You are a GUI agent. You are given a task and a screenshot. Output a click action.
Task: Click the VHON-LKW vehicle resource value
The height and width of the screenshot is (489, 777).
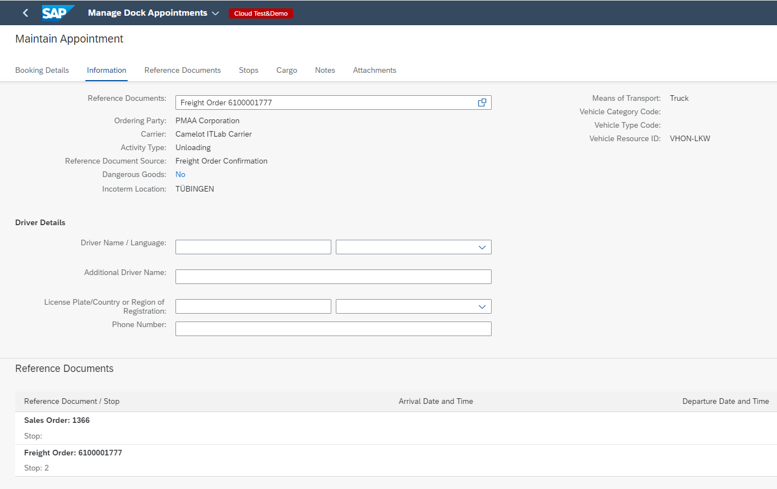(x=690, y=139)
